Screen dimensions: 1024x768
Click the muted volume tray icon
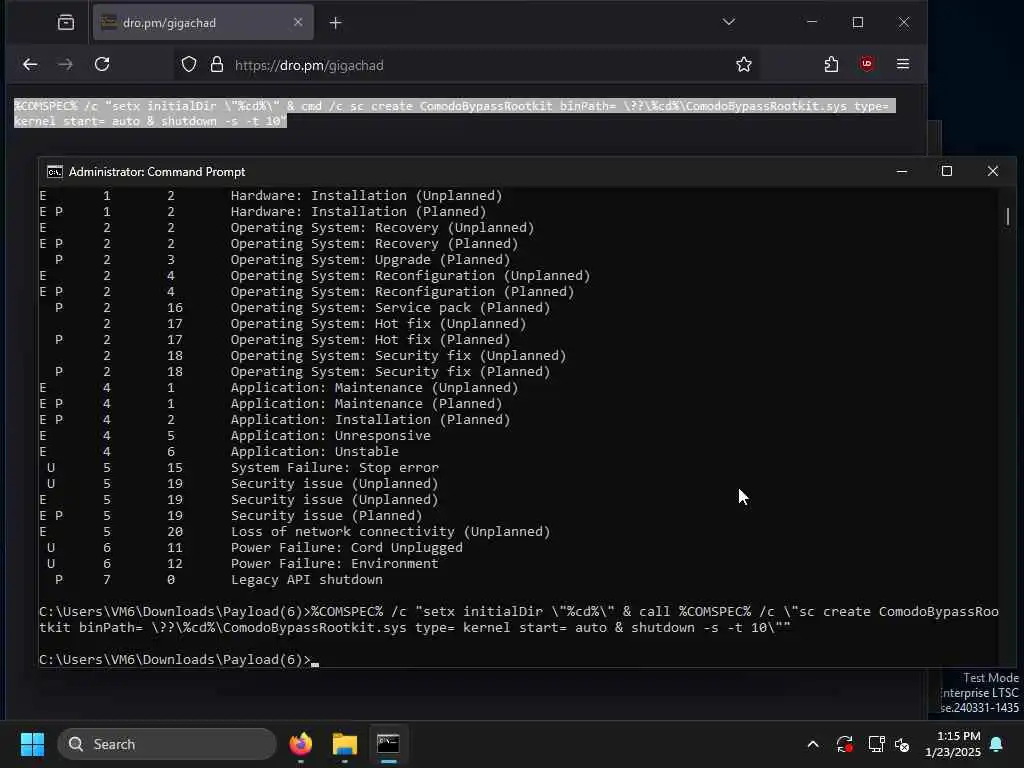click(903, 744)
